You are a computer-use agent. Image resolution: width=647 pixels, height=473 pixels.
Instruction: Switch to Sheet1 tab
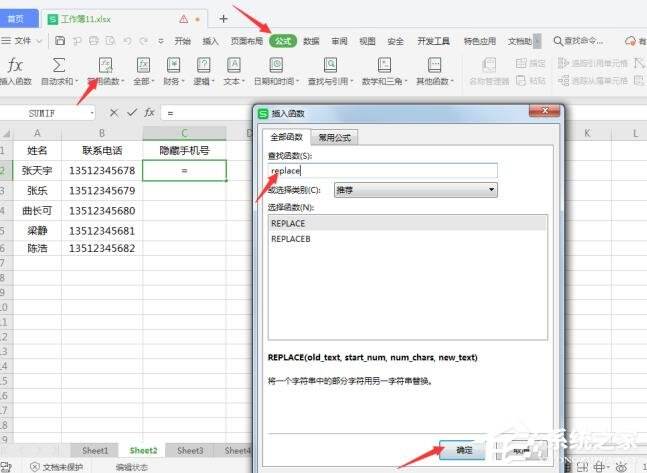pyautogui.click(x=95, y=450)
